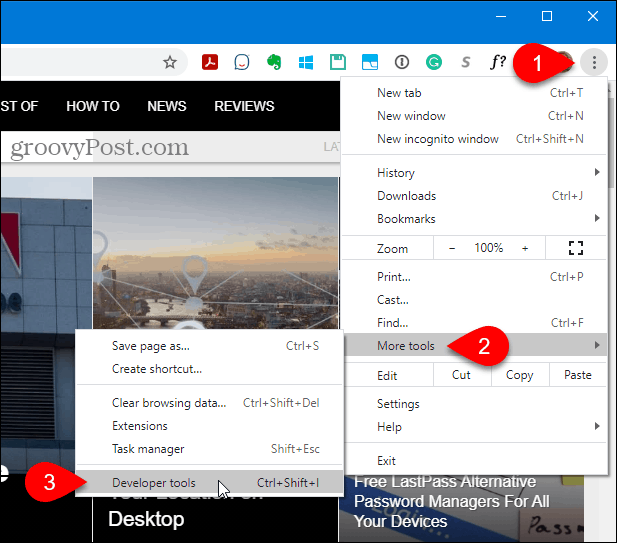
Task: Expand the Help submenu
Action: pos(475,427)
